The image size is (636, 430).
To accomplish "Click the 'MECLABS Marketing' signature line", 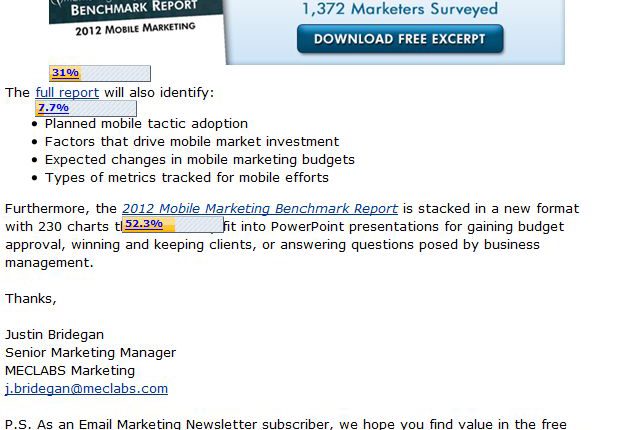I will (70, 371).
